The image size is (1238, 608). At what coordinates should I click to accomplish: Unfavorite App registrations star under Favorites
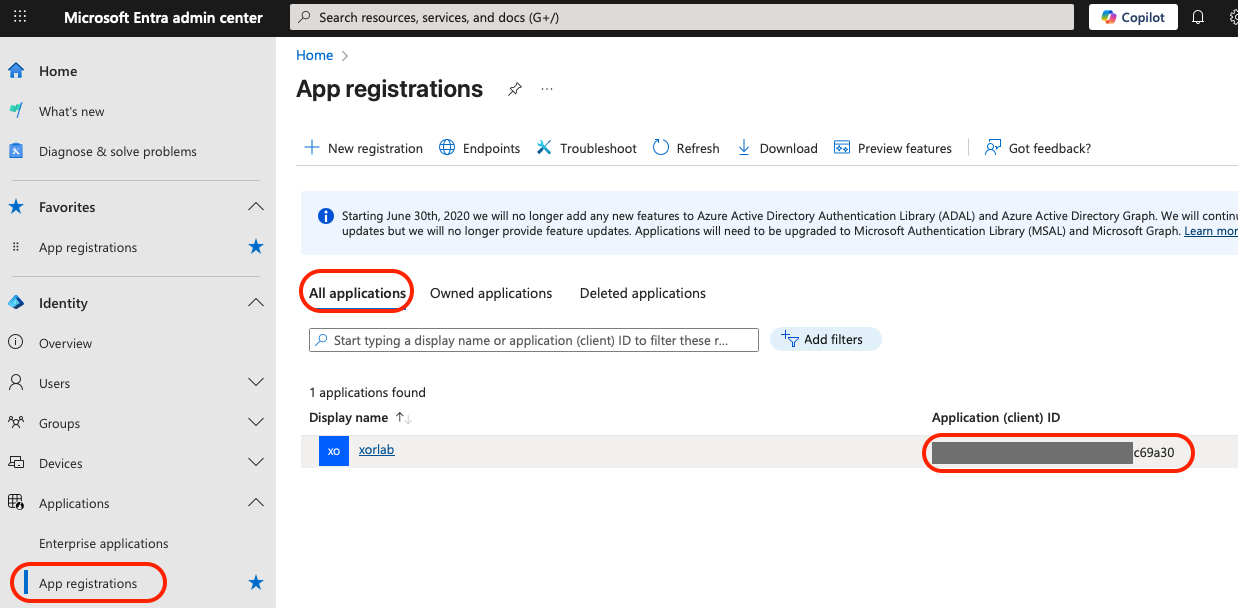point(256,247)
